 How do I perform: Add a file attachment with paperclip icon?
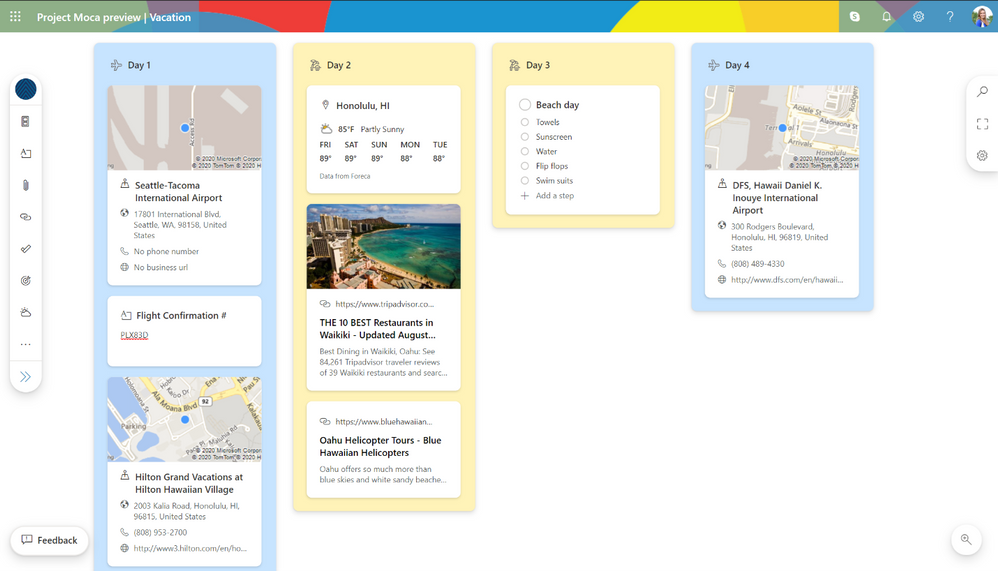[25, 185]
